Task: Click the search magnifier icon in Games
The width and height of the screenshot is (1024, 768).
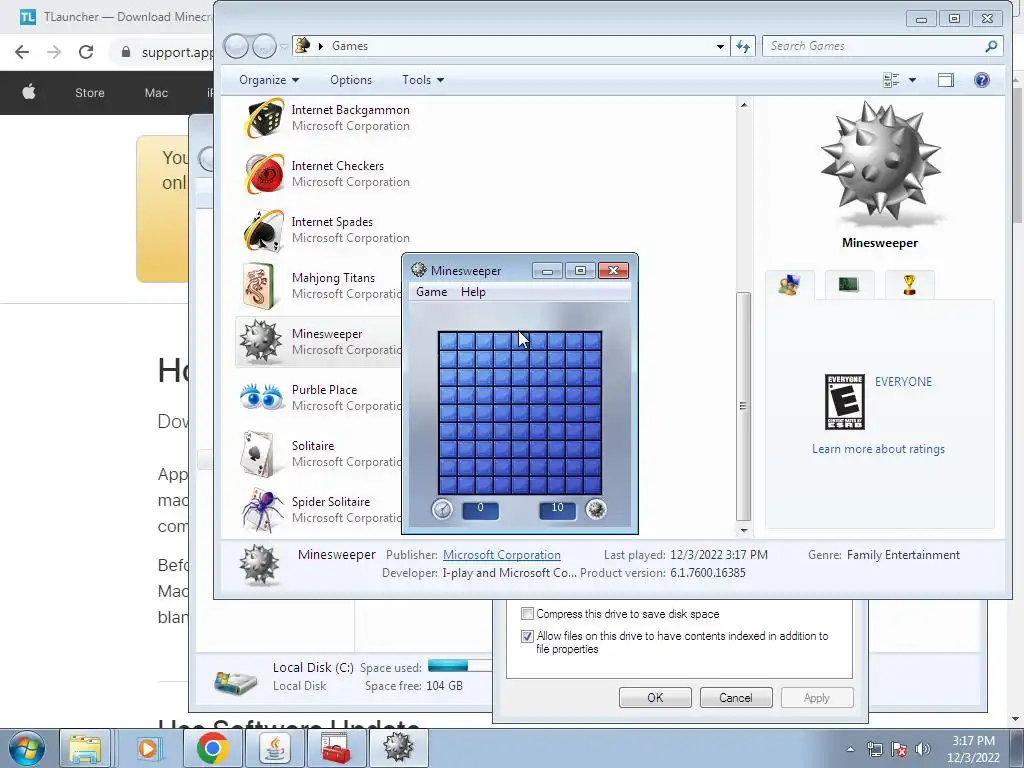Action: click(991, 46)
